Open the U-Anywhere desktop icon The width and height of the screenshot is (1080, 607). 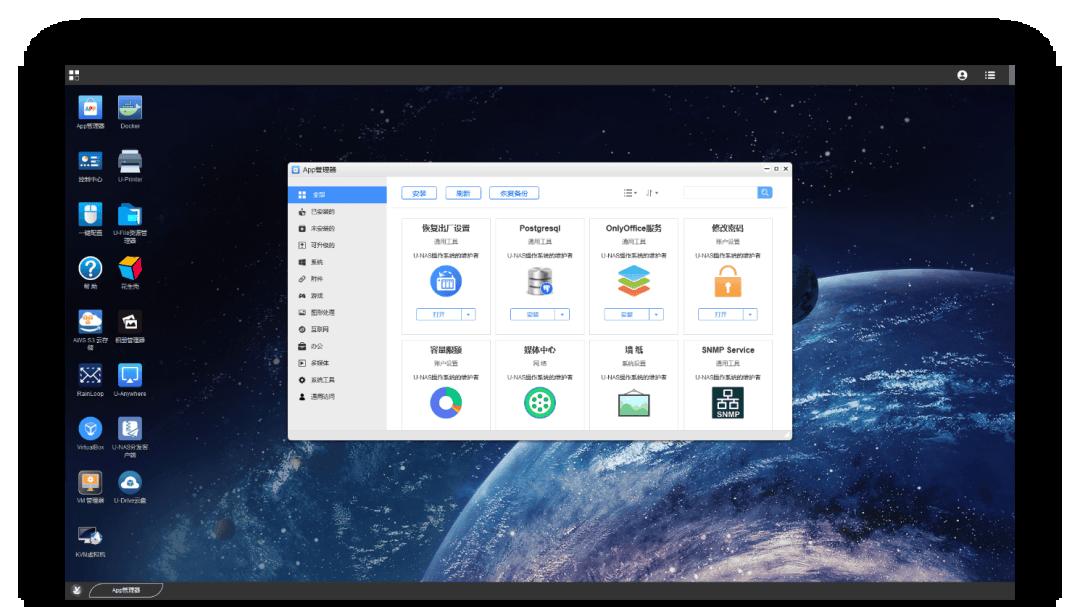tap(129, 375)
